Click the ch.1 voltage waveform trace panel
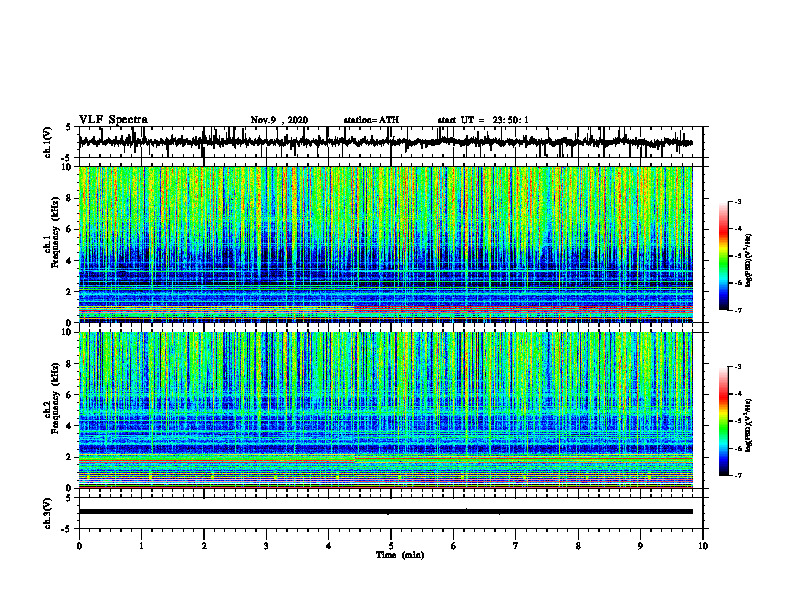 pyautogui.click(x=391, y=142)
